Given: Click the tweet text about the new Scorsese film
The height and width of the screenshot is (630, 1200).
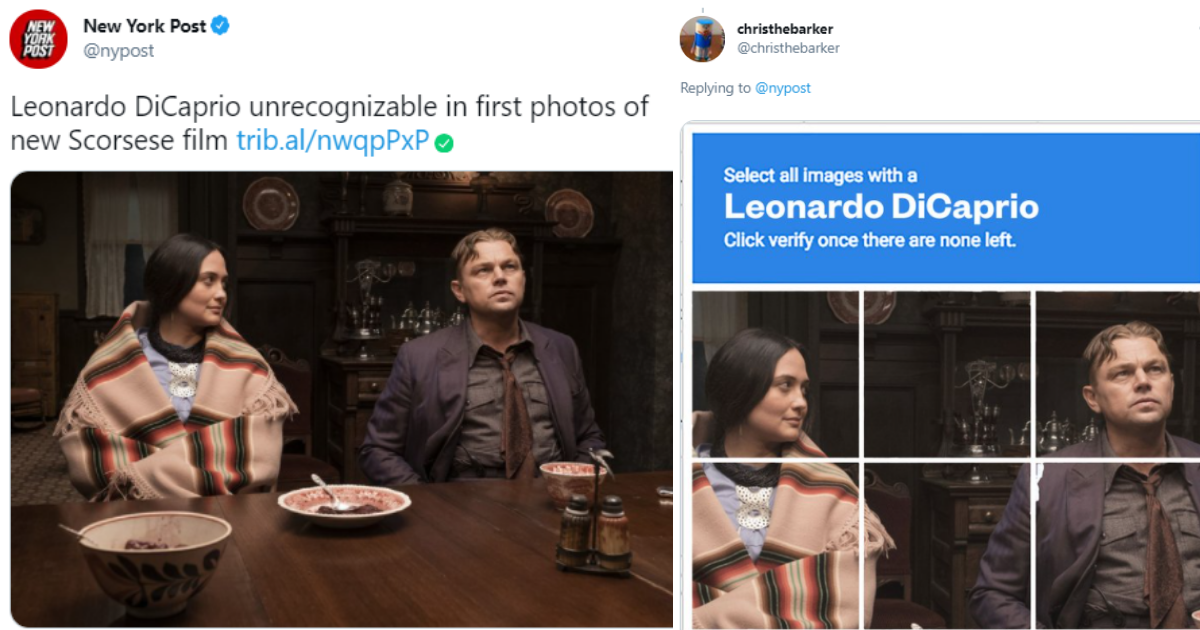Looking at the screenshot, I should [330, 123].
